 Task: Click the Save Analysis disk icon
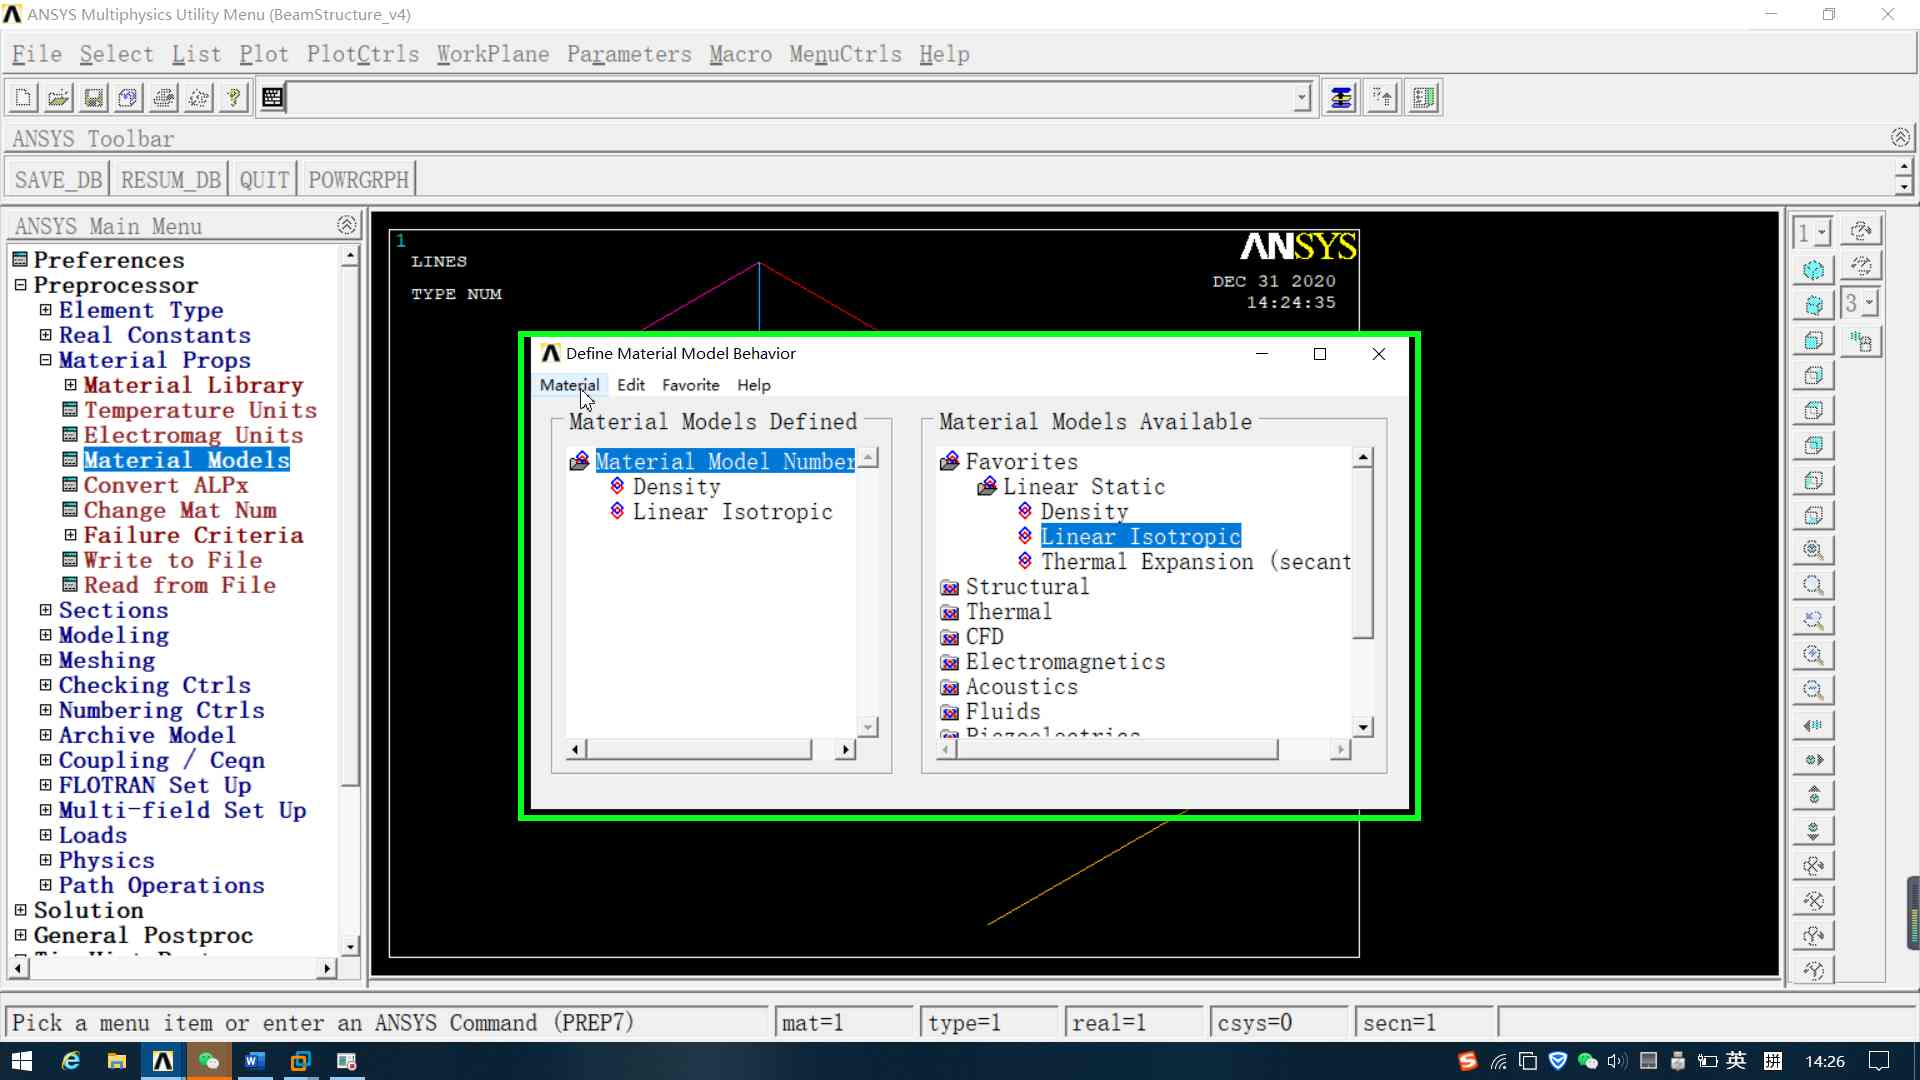(93, 97)
